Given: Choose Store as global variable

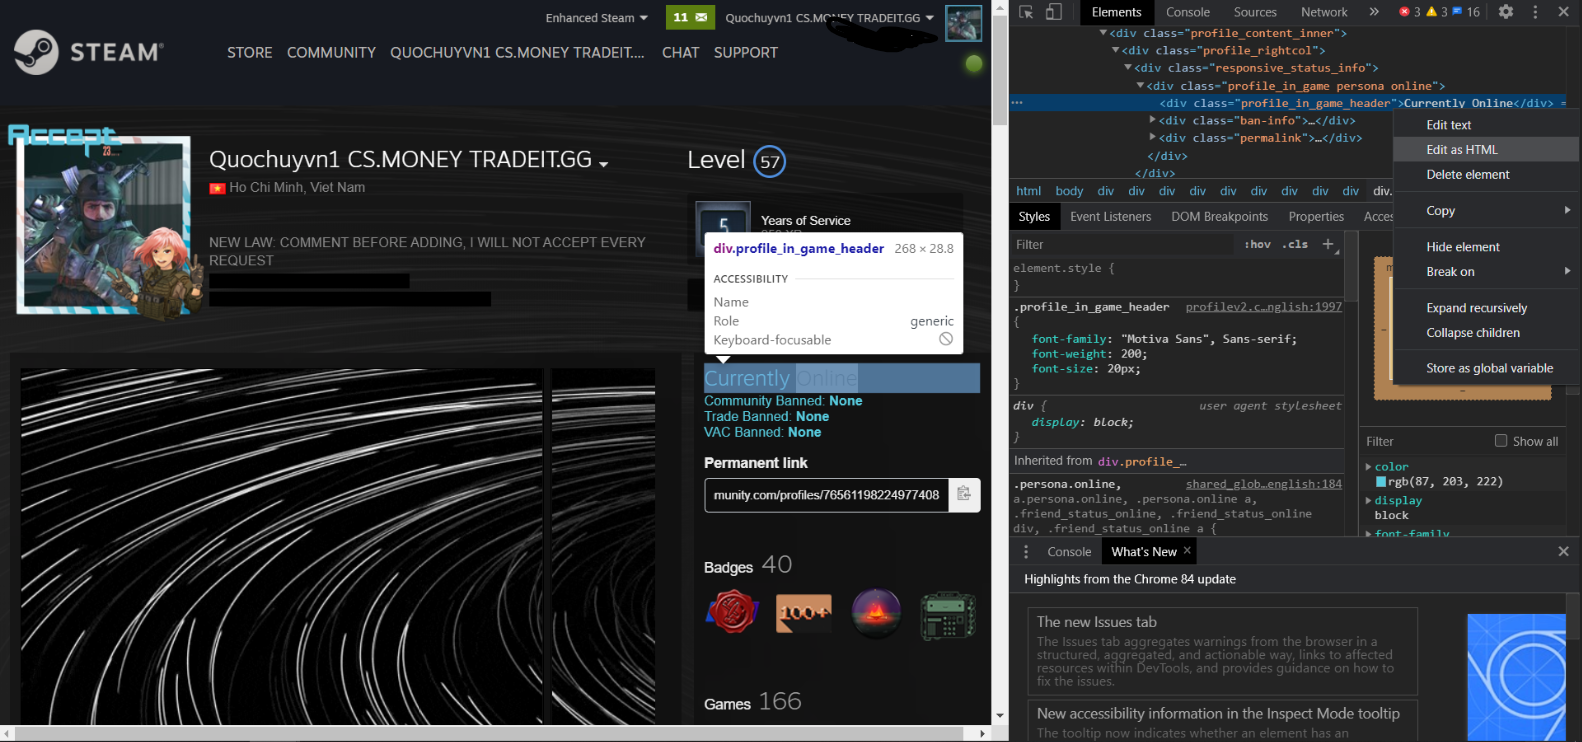Looking at the screenshot, I should 1486,368.
